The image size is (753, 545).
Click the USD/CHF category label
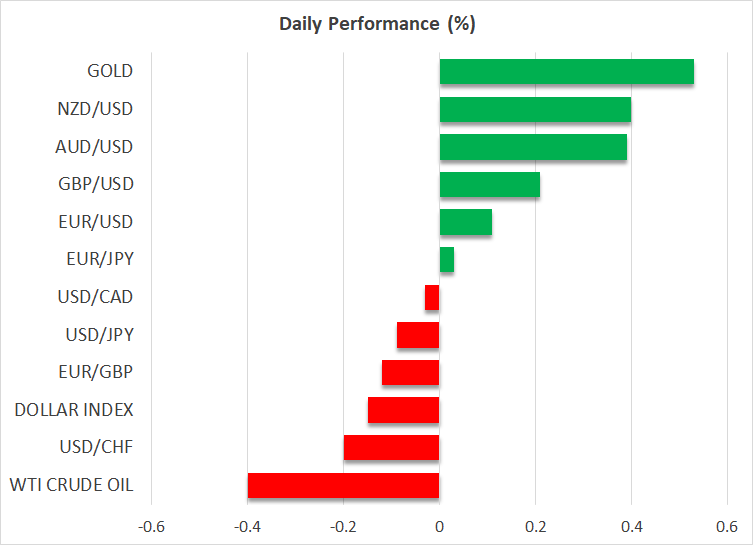96,448
